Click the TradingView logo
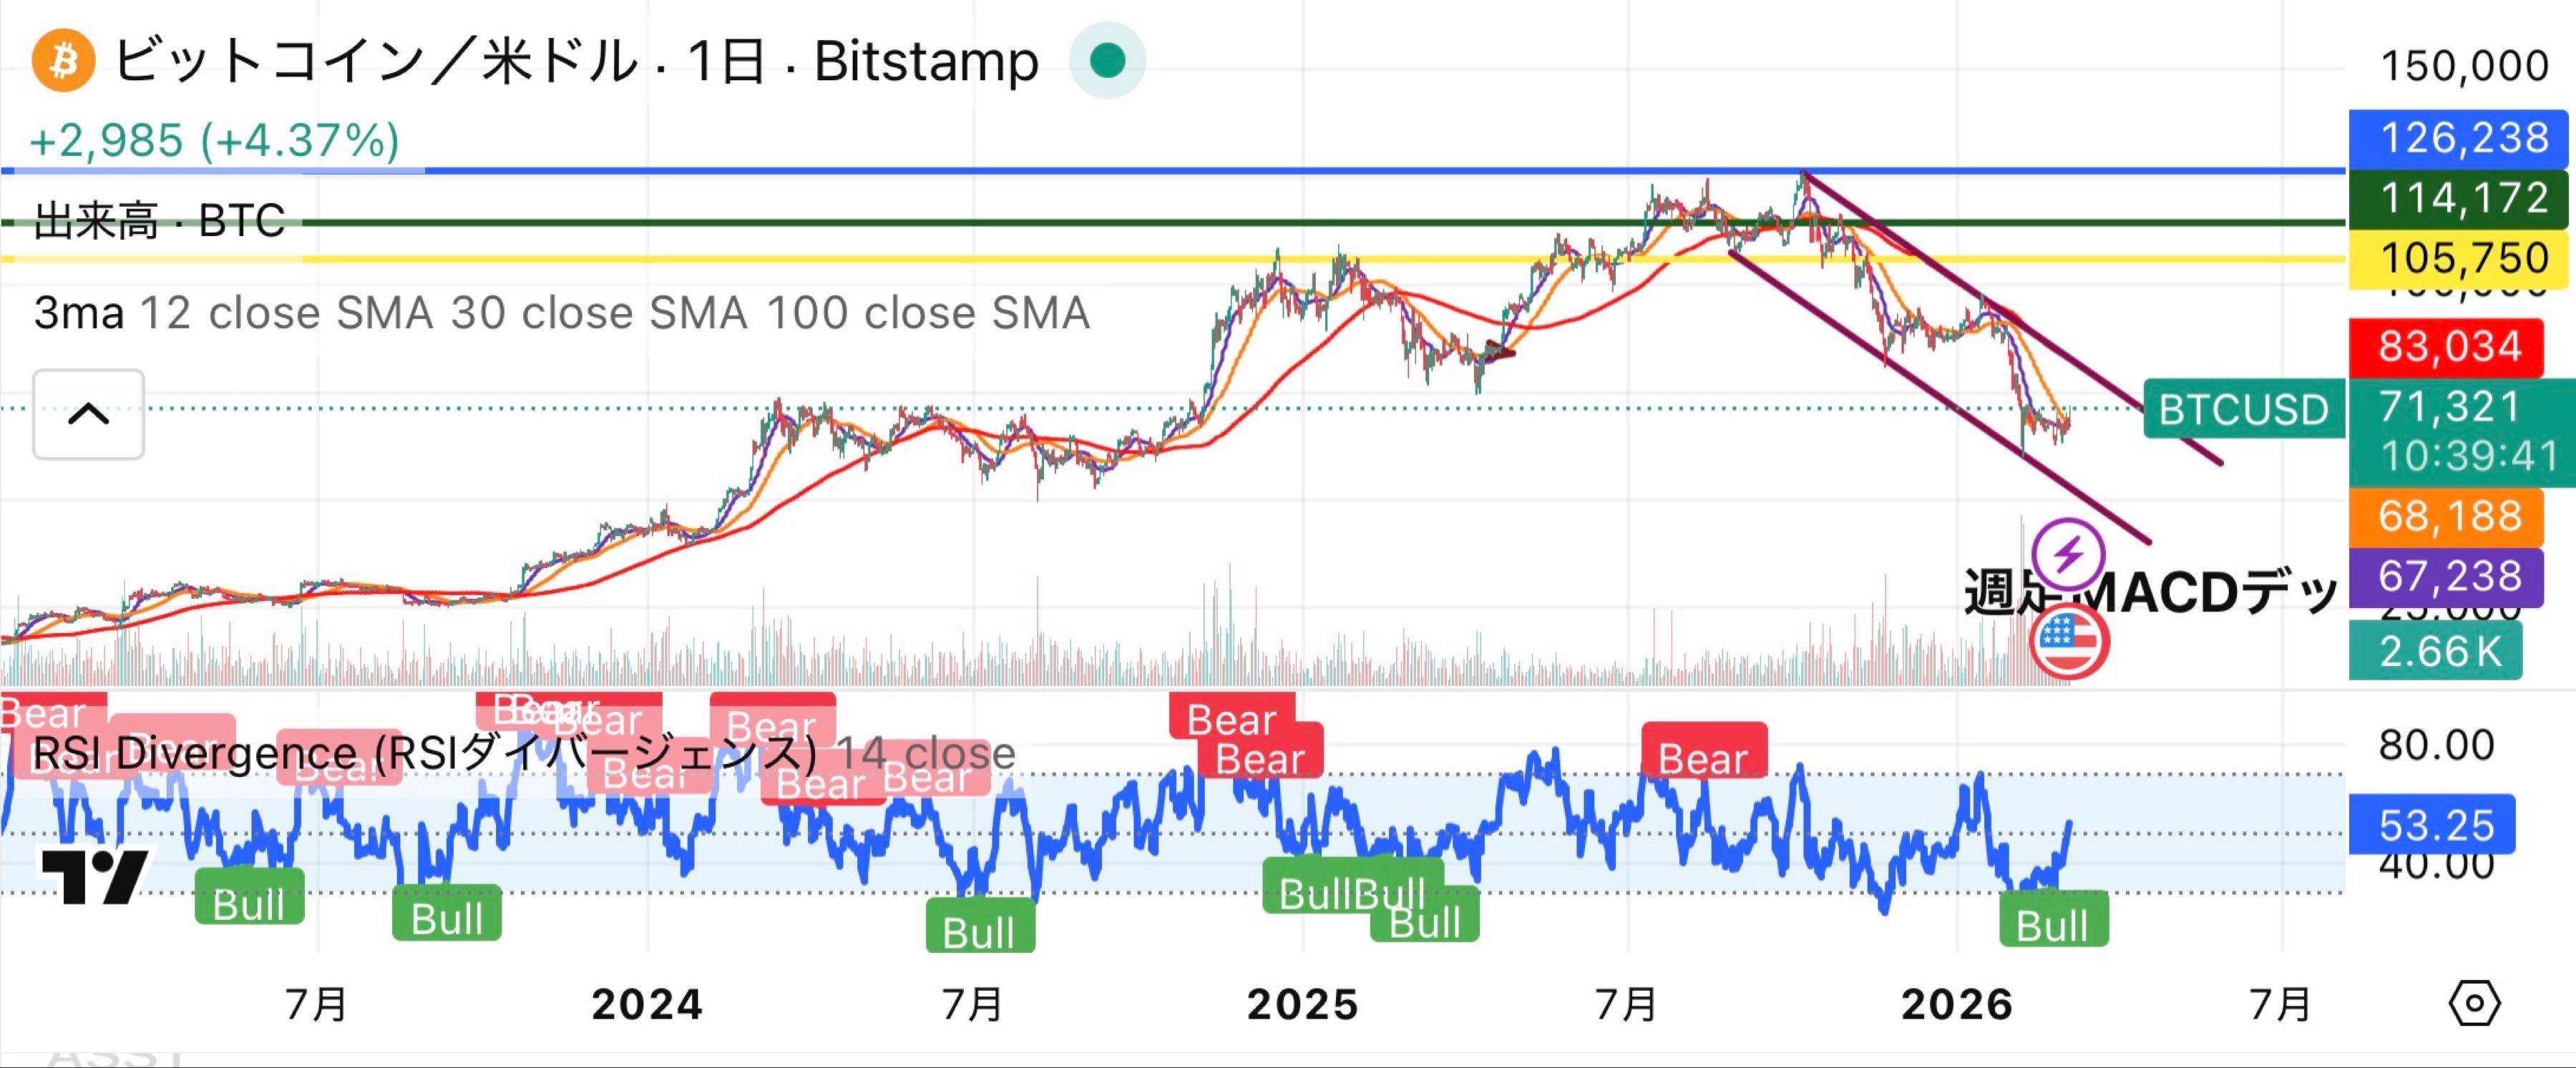 pyautogui.click(x=95, y=876)
